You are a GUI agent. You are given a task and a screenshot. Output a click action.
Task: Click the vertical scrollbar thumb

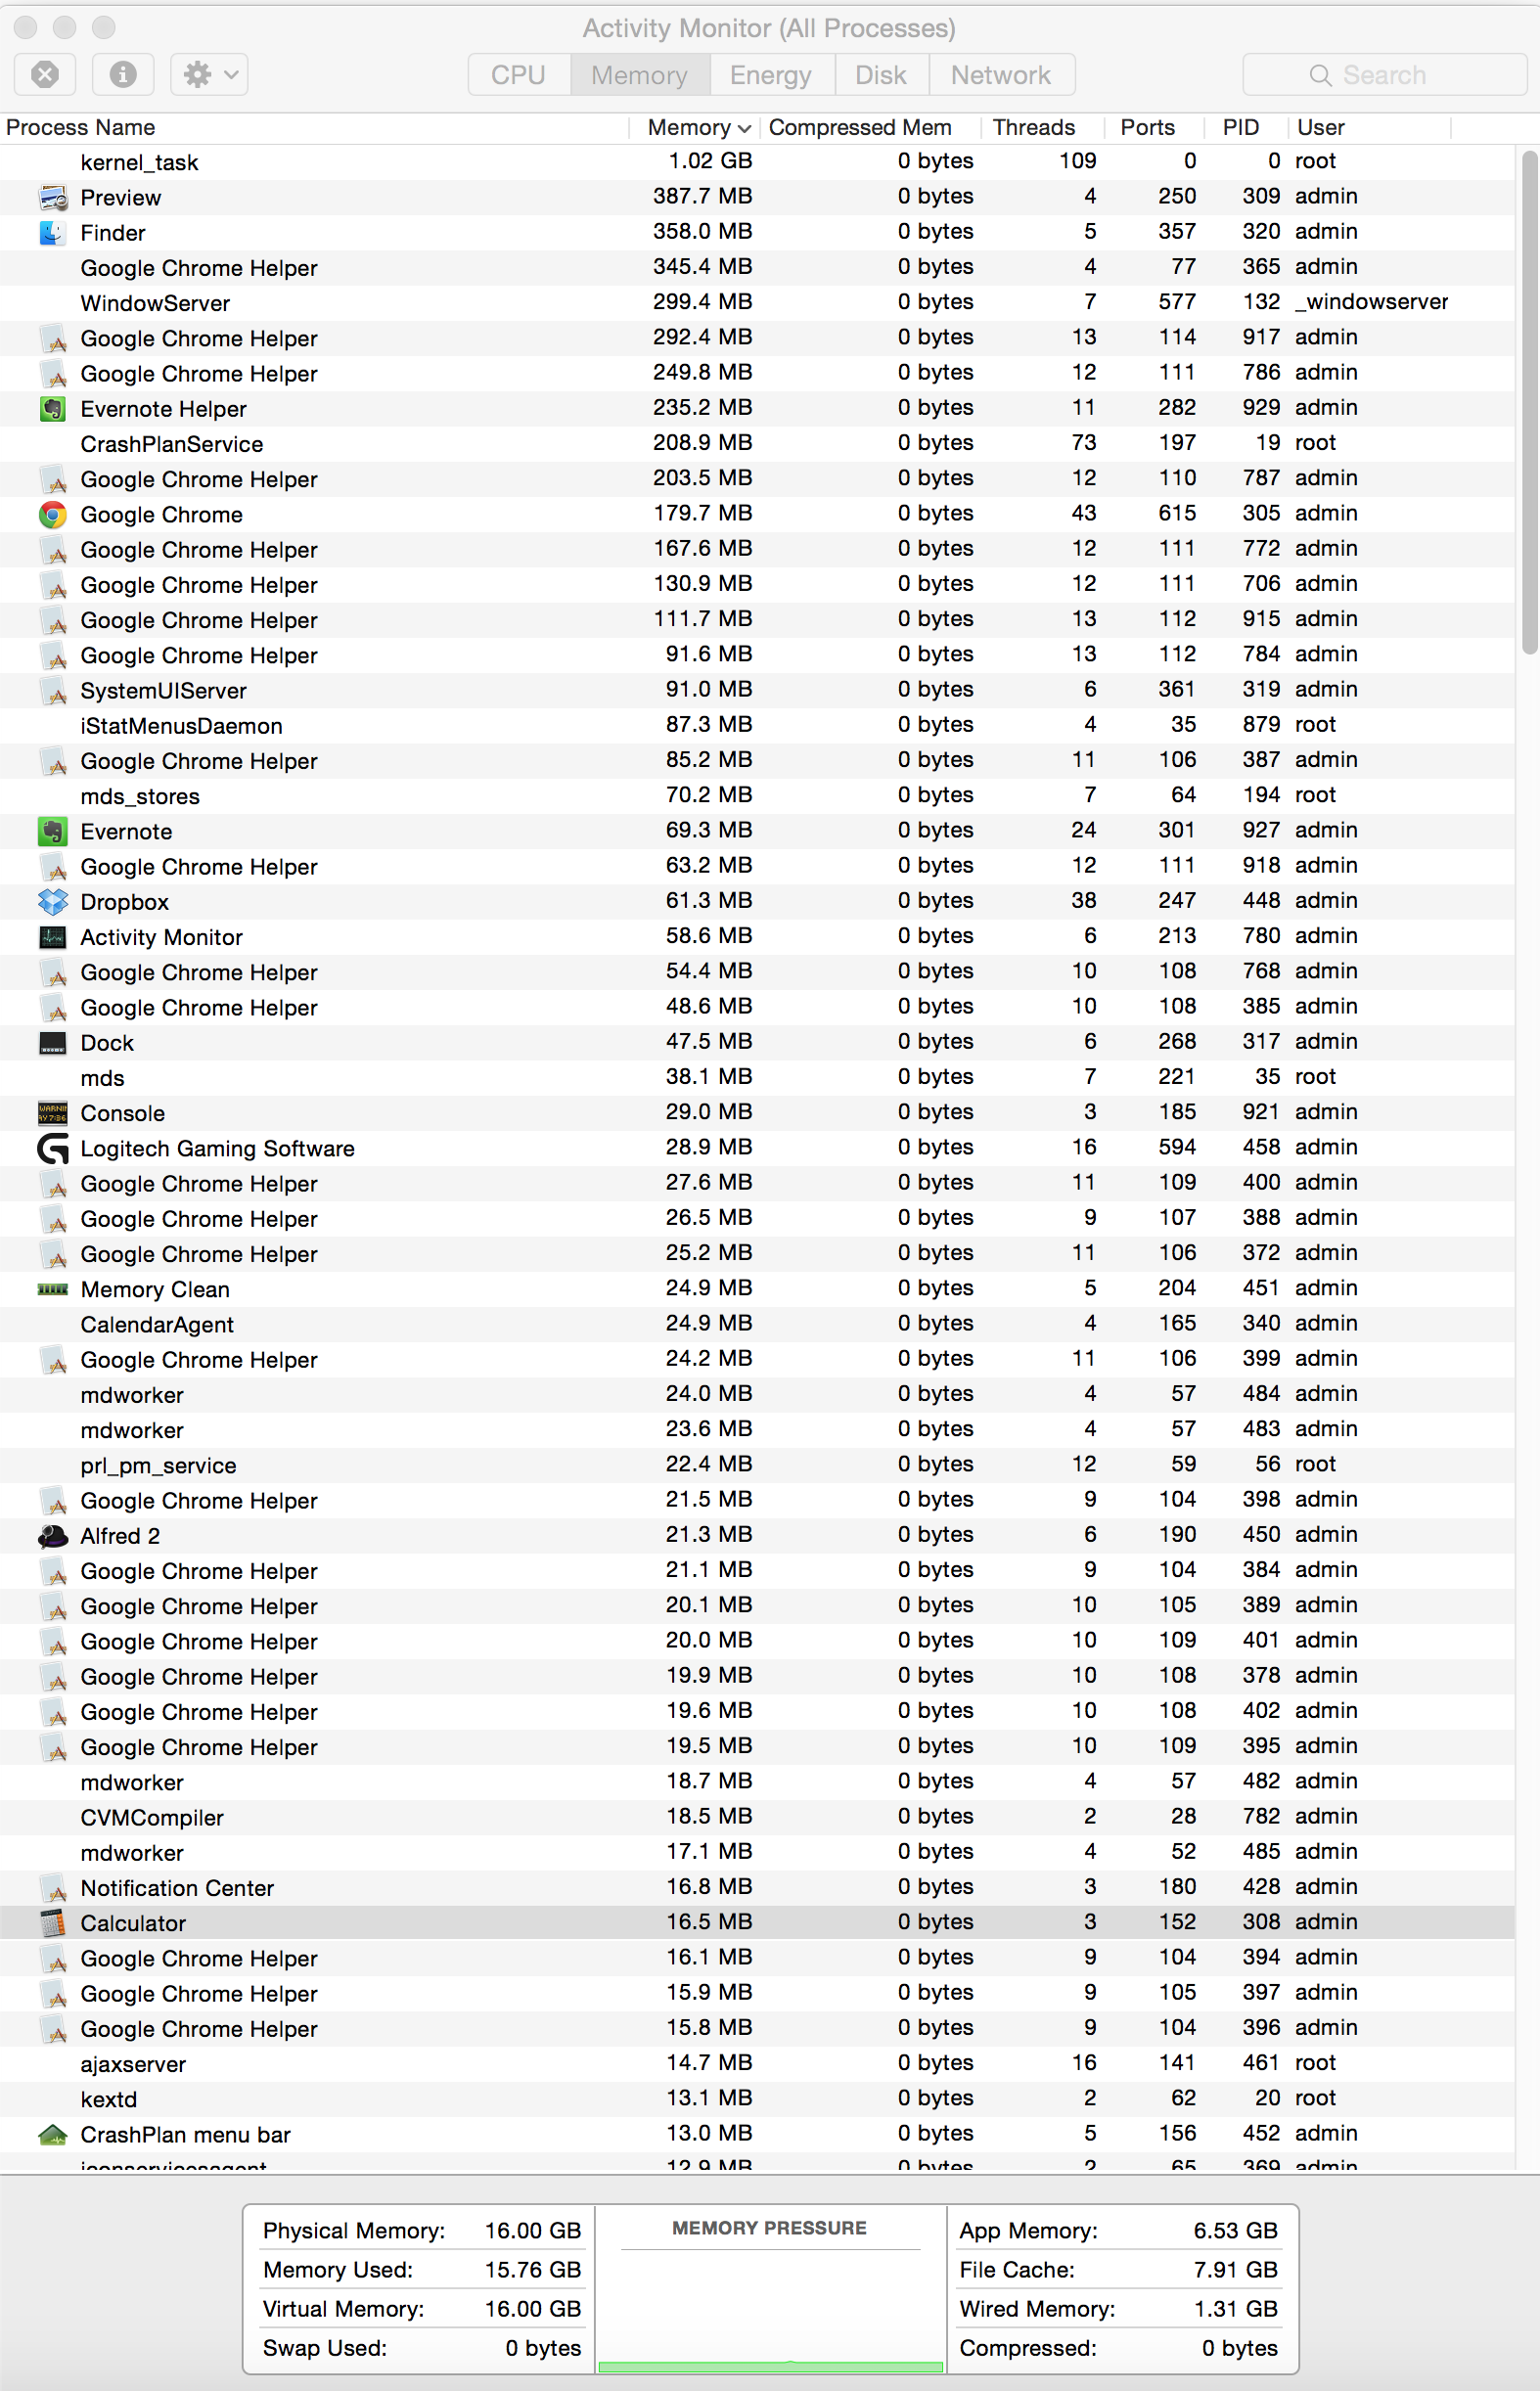(1529, 402)
